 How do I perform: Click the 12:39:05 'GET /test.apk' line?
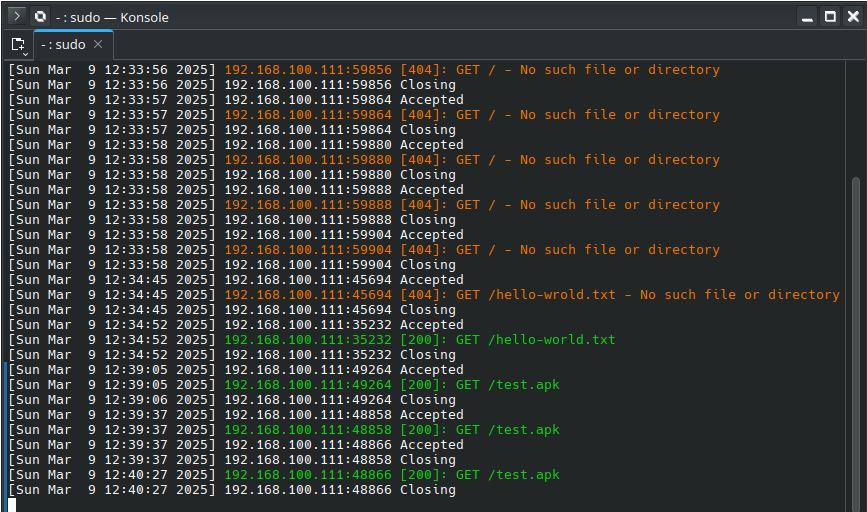pos(284,385)
